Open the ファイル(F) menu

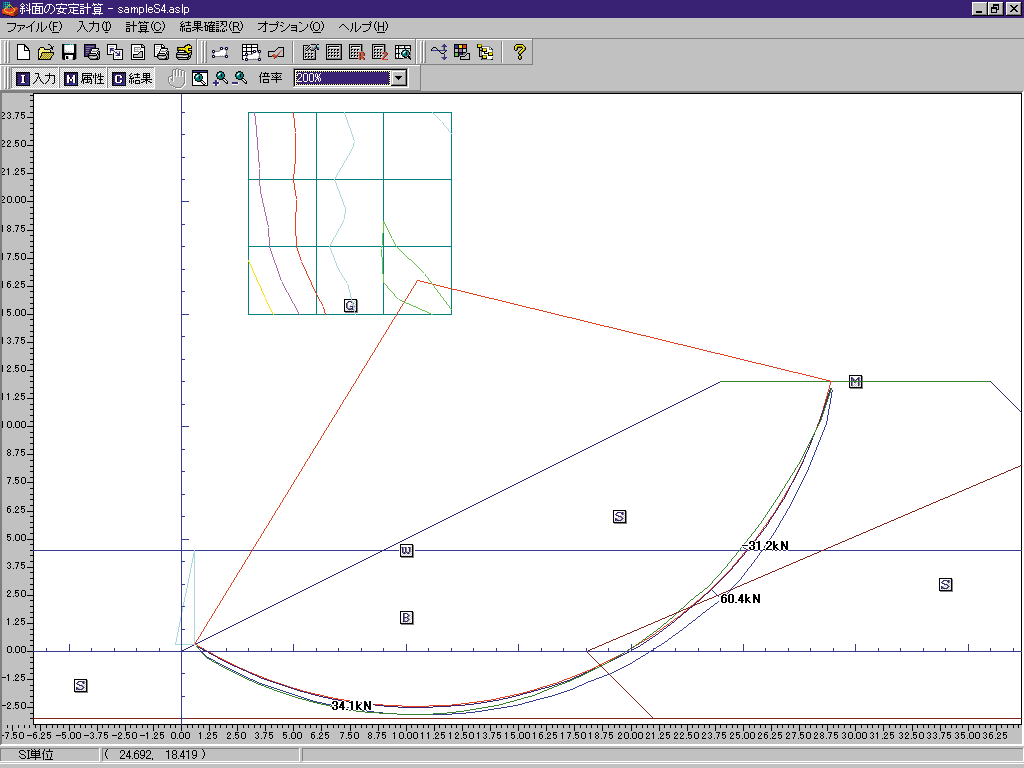point(34,27)
